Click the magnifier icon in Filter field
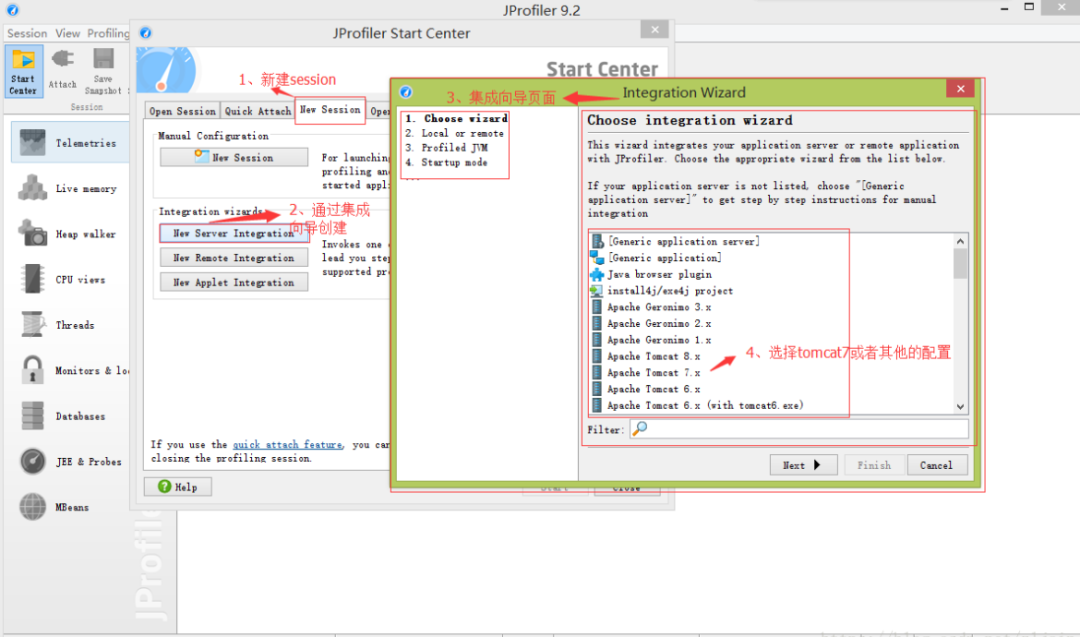 point(640,429)
